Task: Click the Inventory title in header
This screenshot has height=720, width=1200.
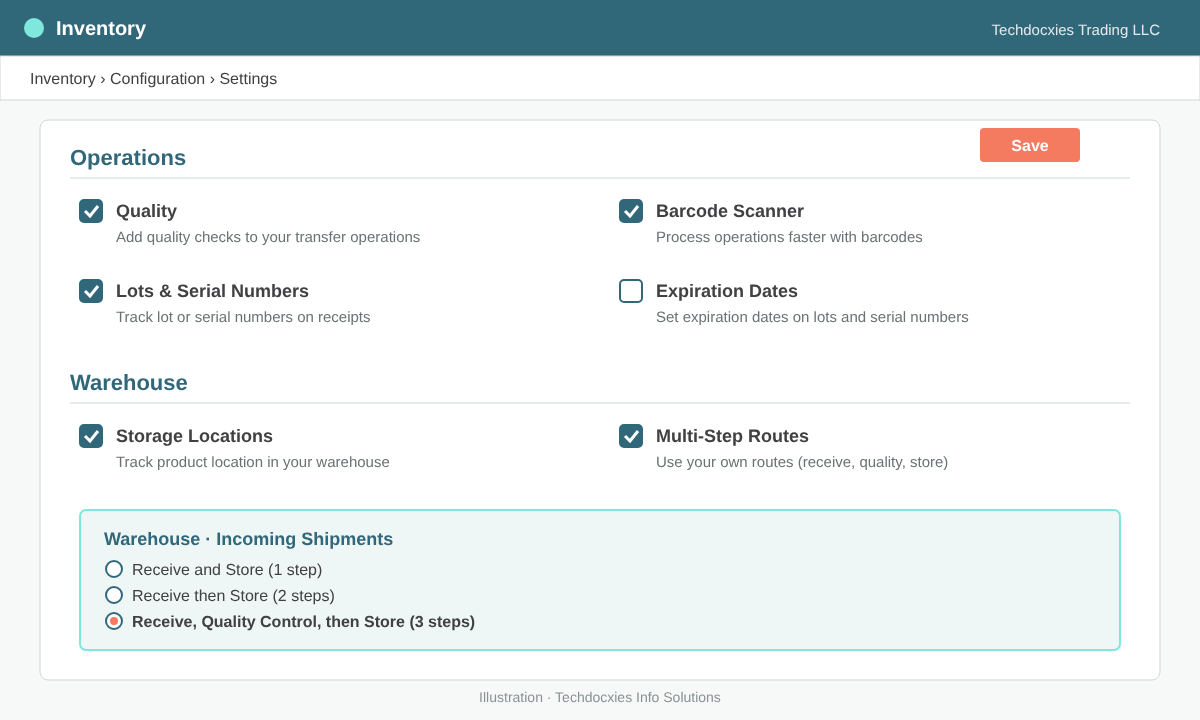Action: click(x=101, y=28)
